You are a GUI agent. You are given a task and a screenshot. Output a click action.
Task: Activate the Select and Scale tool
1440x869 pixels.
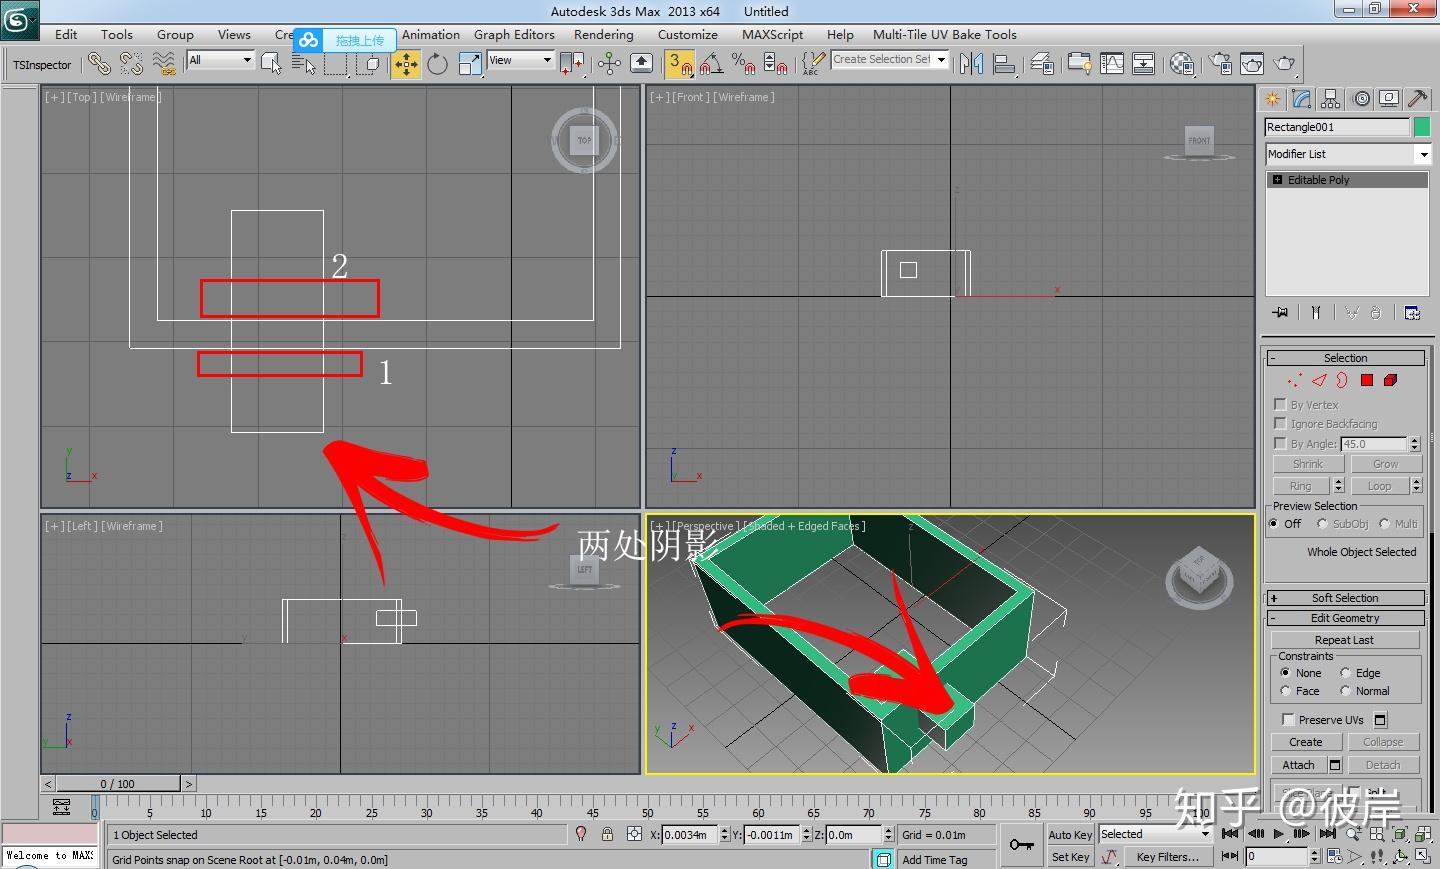click(469, 64)
